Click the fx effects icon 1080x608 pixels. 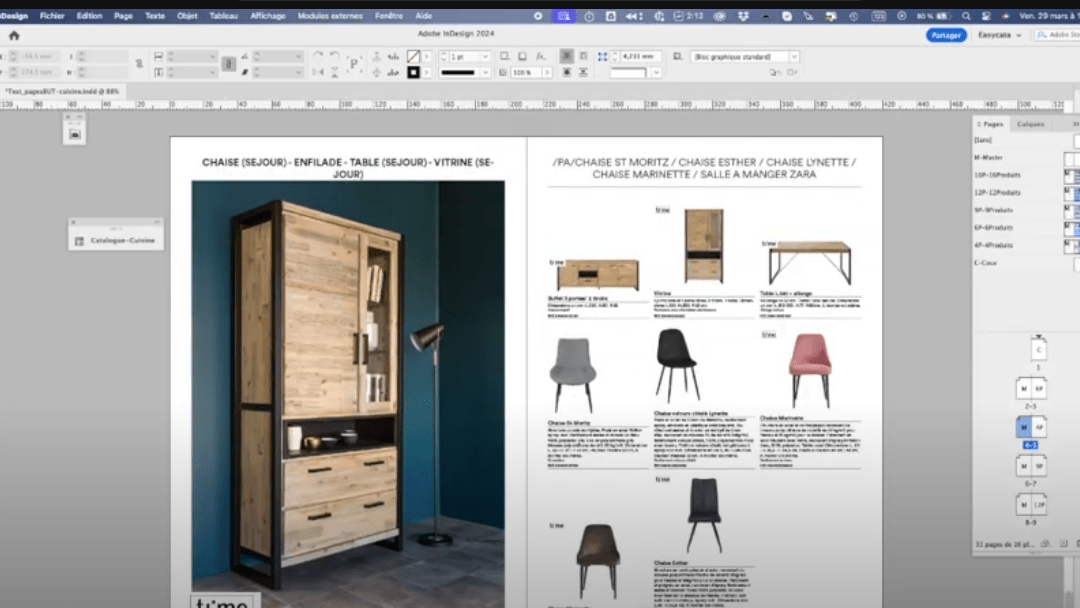pos(541,56)
